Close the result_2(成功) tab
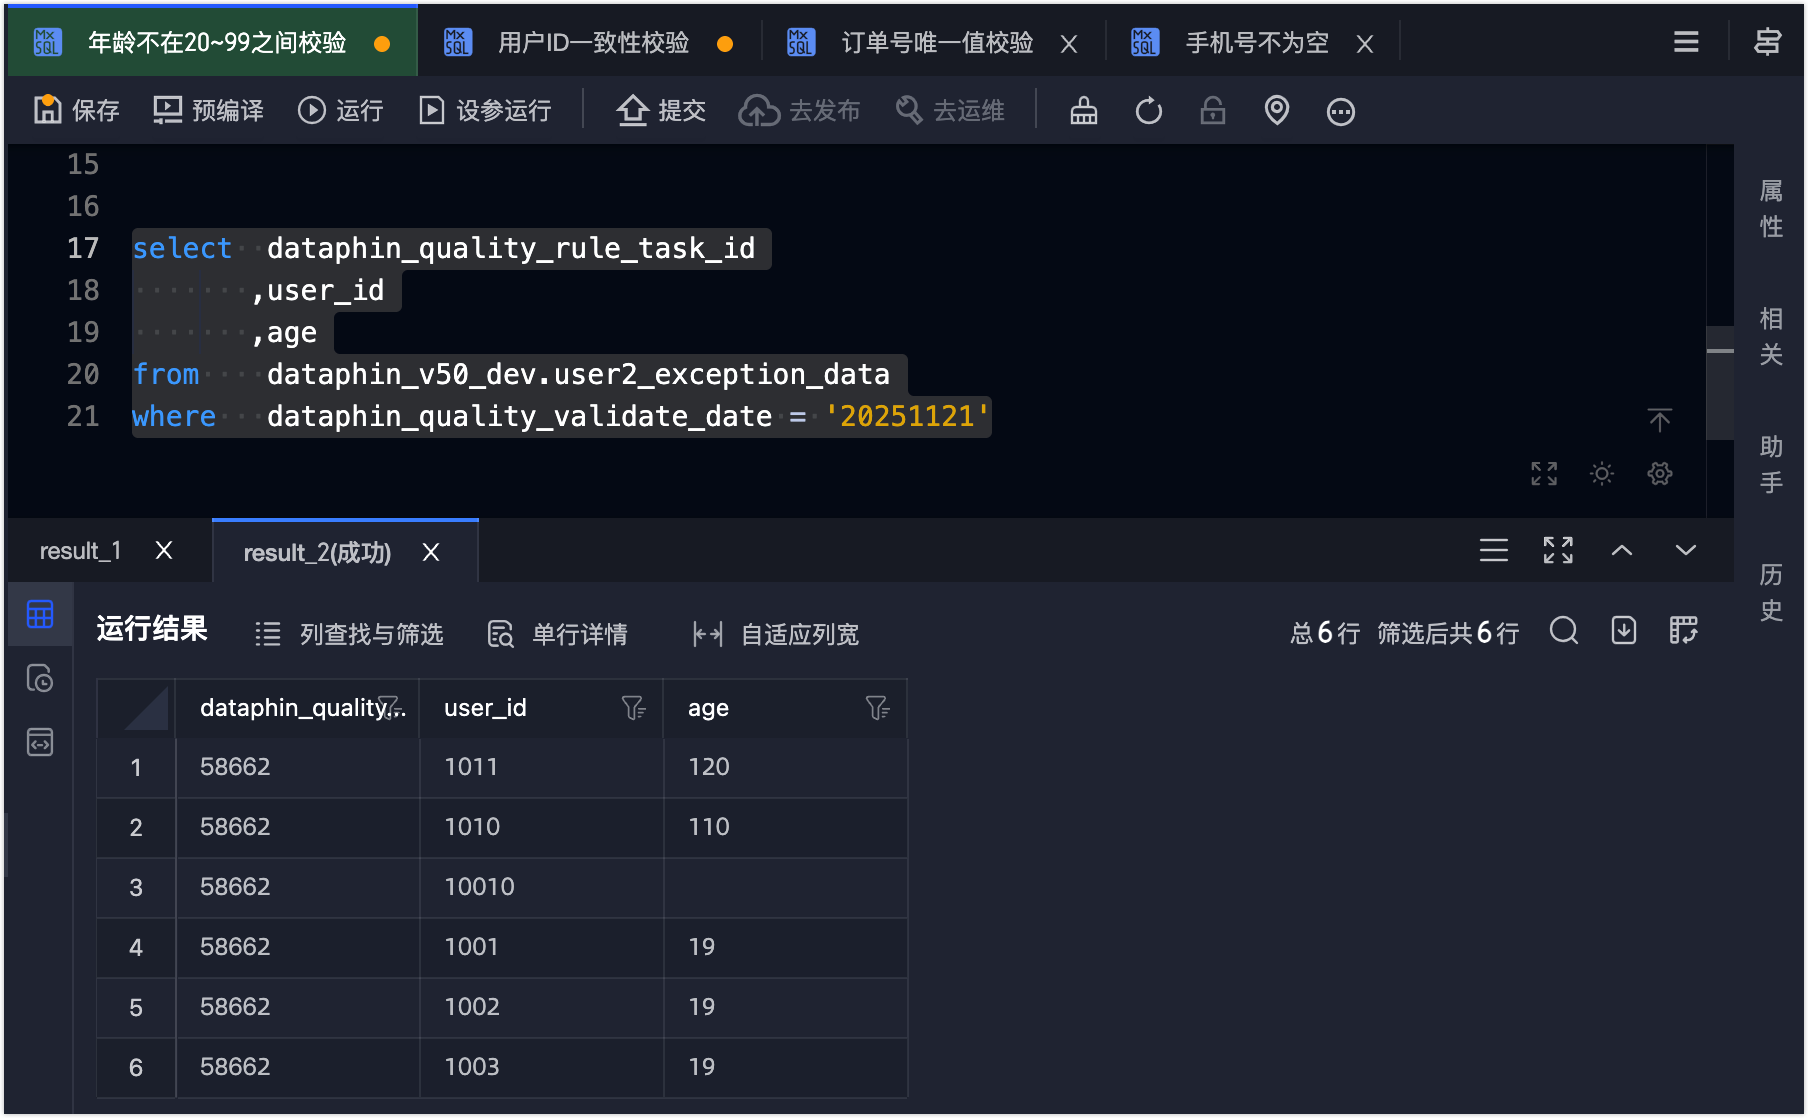This screenshot has width=1808, height=1118. pyautogui.click(x=431, y=552)
